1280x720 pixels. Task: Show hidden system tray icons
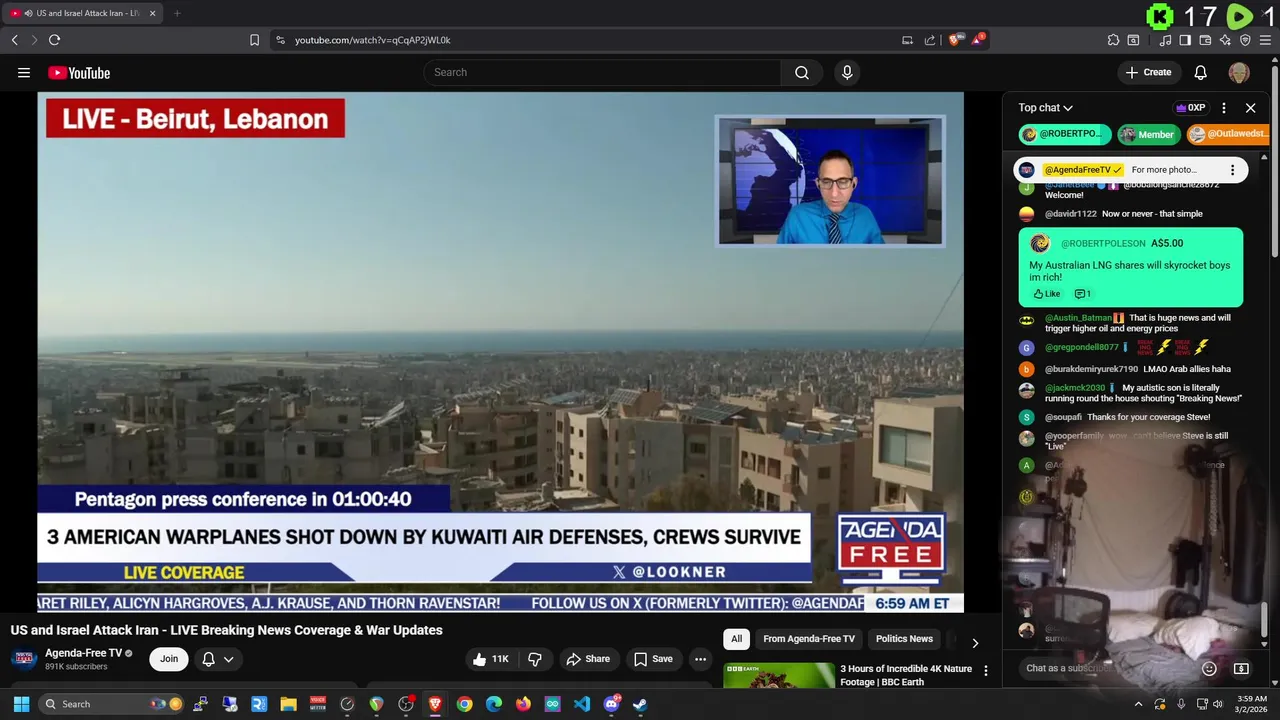coord(1138,704)
